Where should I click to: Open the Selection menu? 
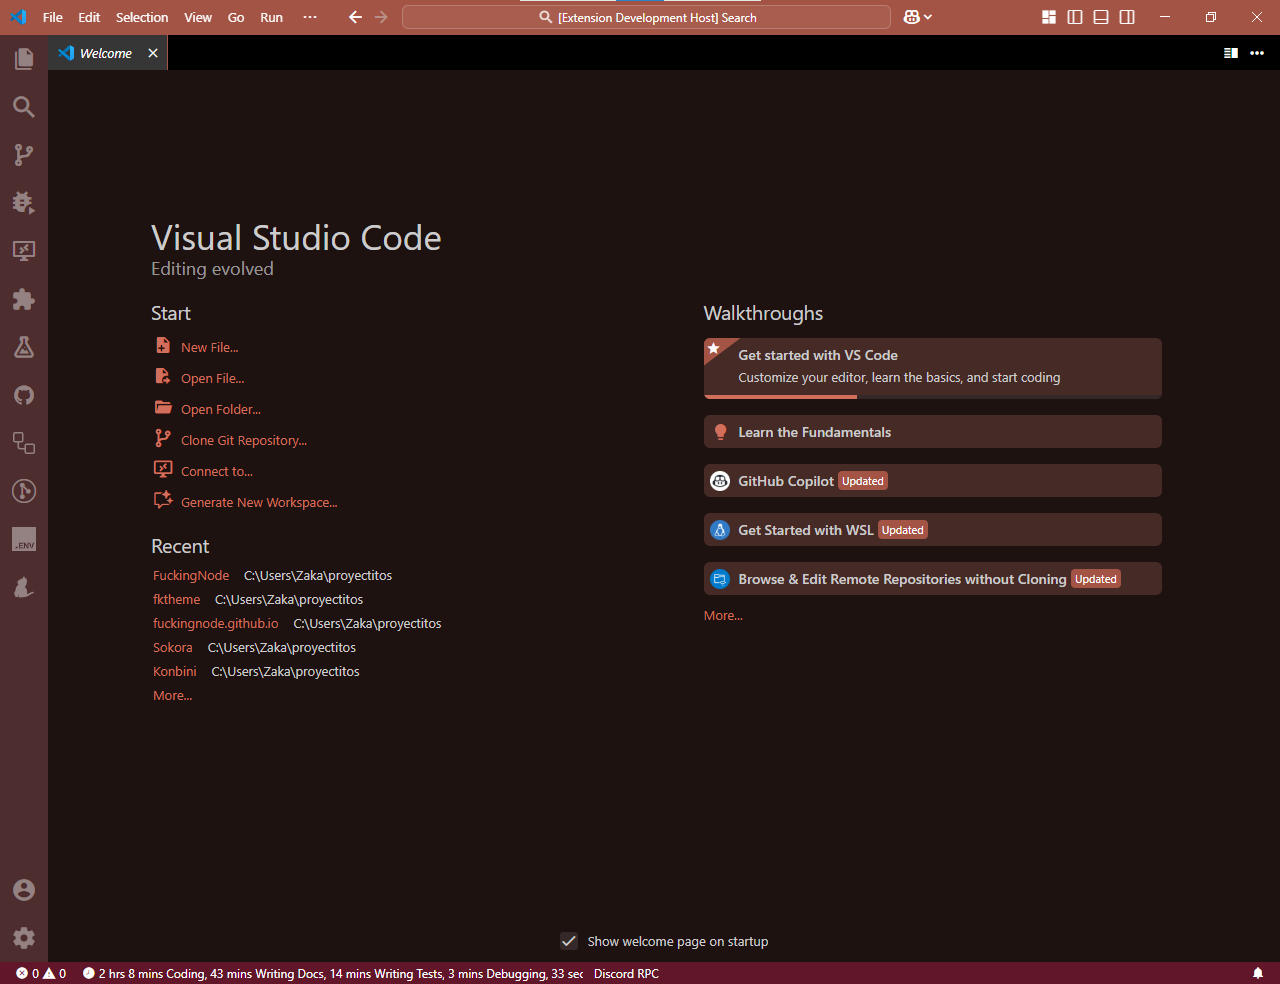tap(142, 17)
